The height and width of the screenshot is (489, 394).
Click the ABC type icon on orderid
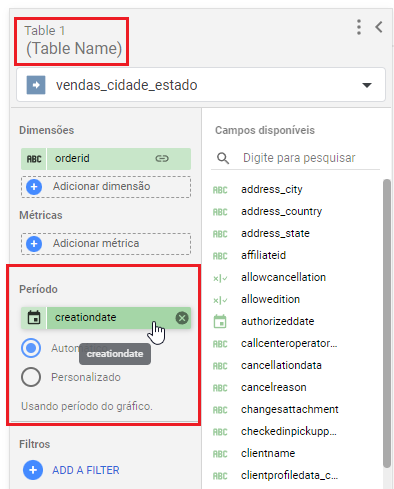click(34, 159)
